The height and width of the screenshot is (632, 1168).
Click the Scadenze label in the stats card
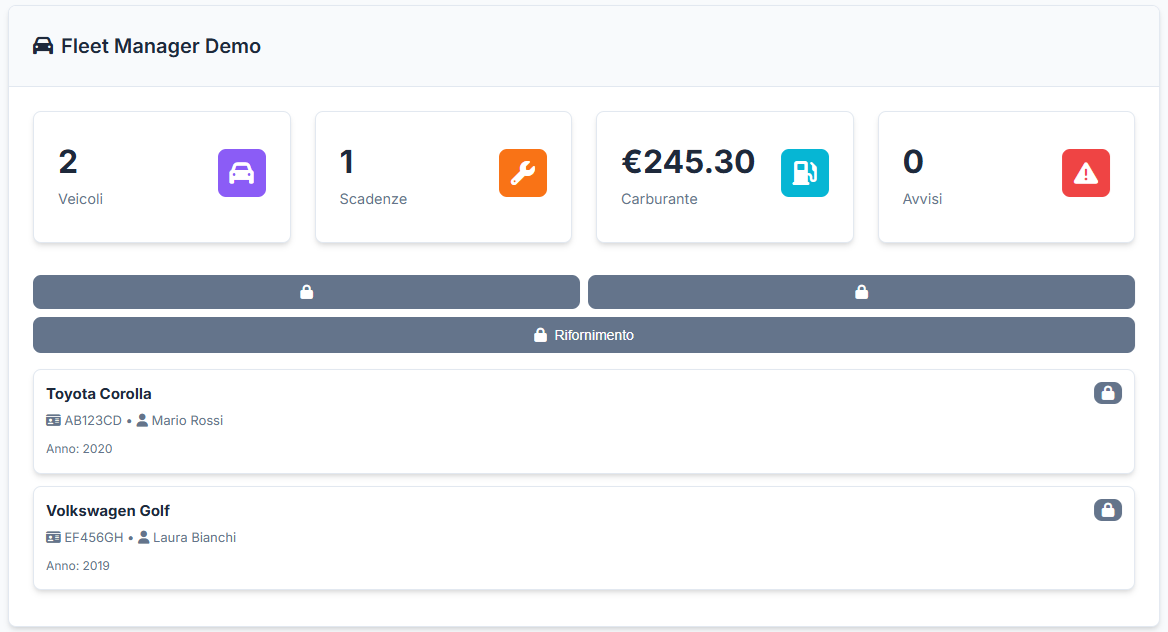(x=373, y=199)
